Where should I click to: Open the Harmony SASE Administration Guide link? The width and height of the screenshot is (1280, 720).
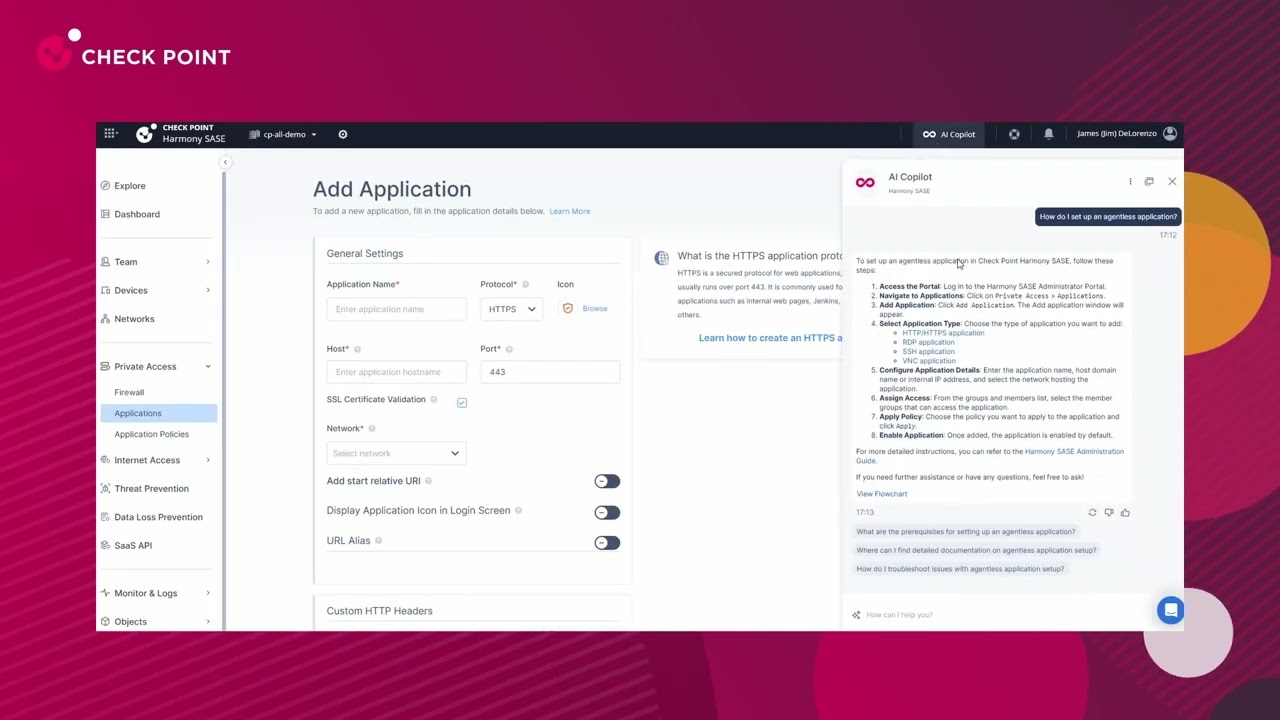1074,452
